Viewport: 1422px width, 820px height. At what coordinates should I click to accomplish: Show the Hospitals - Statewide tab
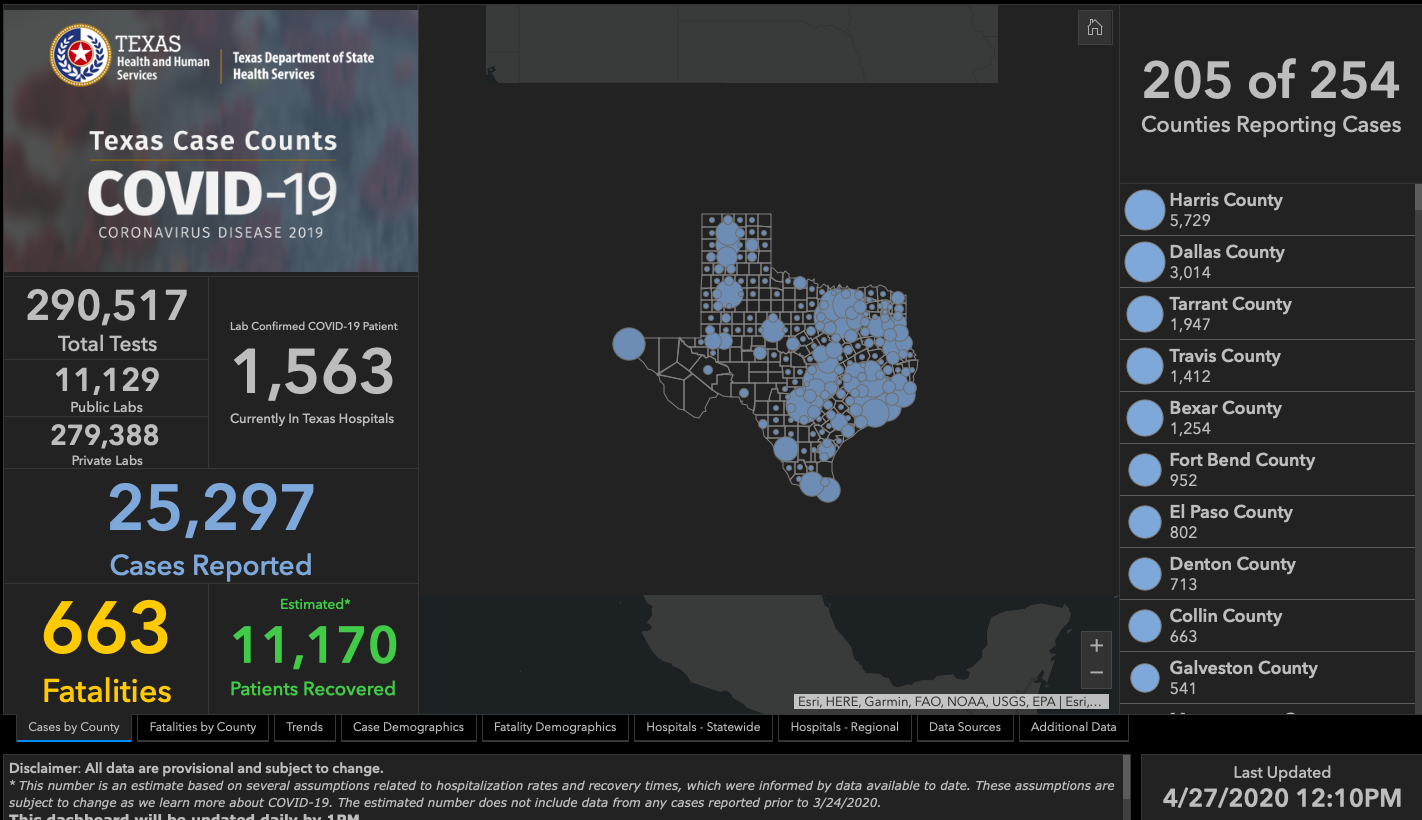[703, 727]
